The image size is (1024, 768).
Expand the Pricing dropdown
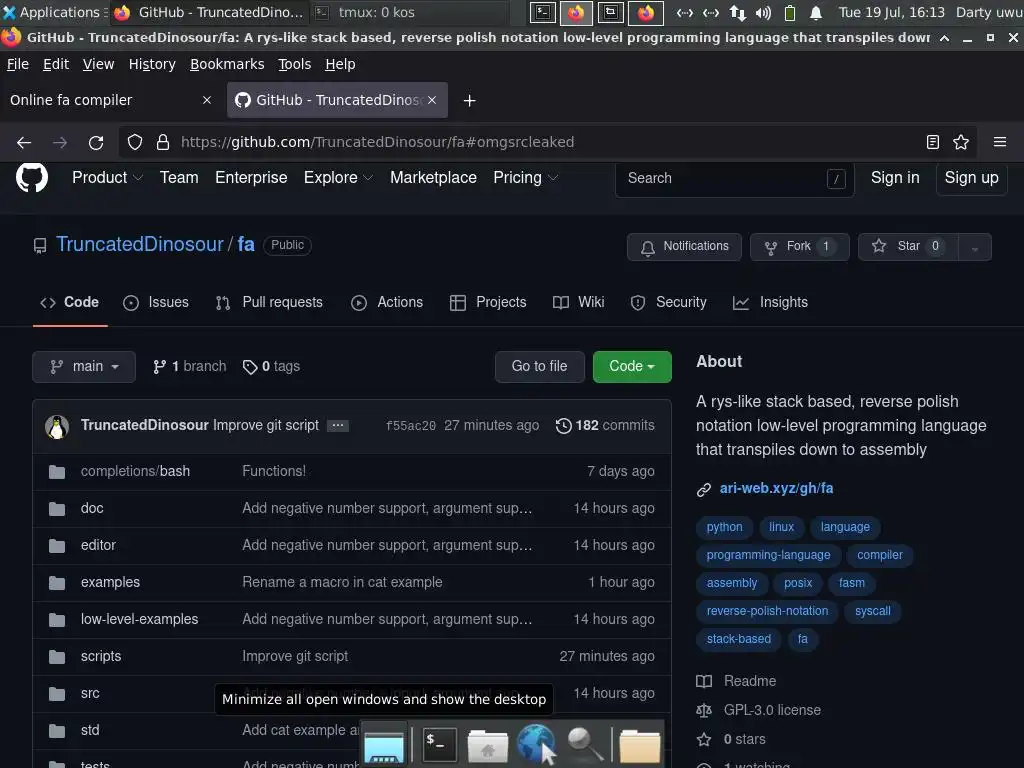(x=526, y=178)
